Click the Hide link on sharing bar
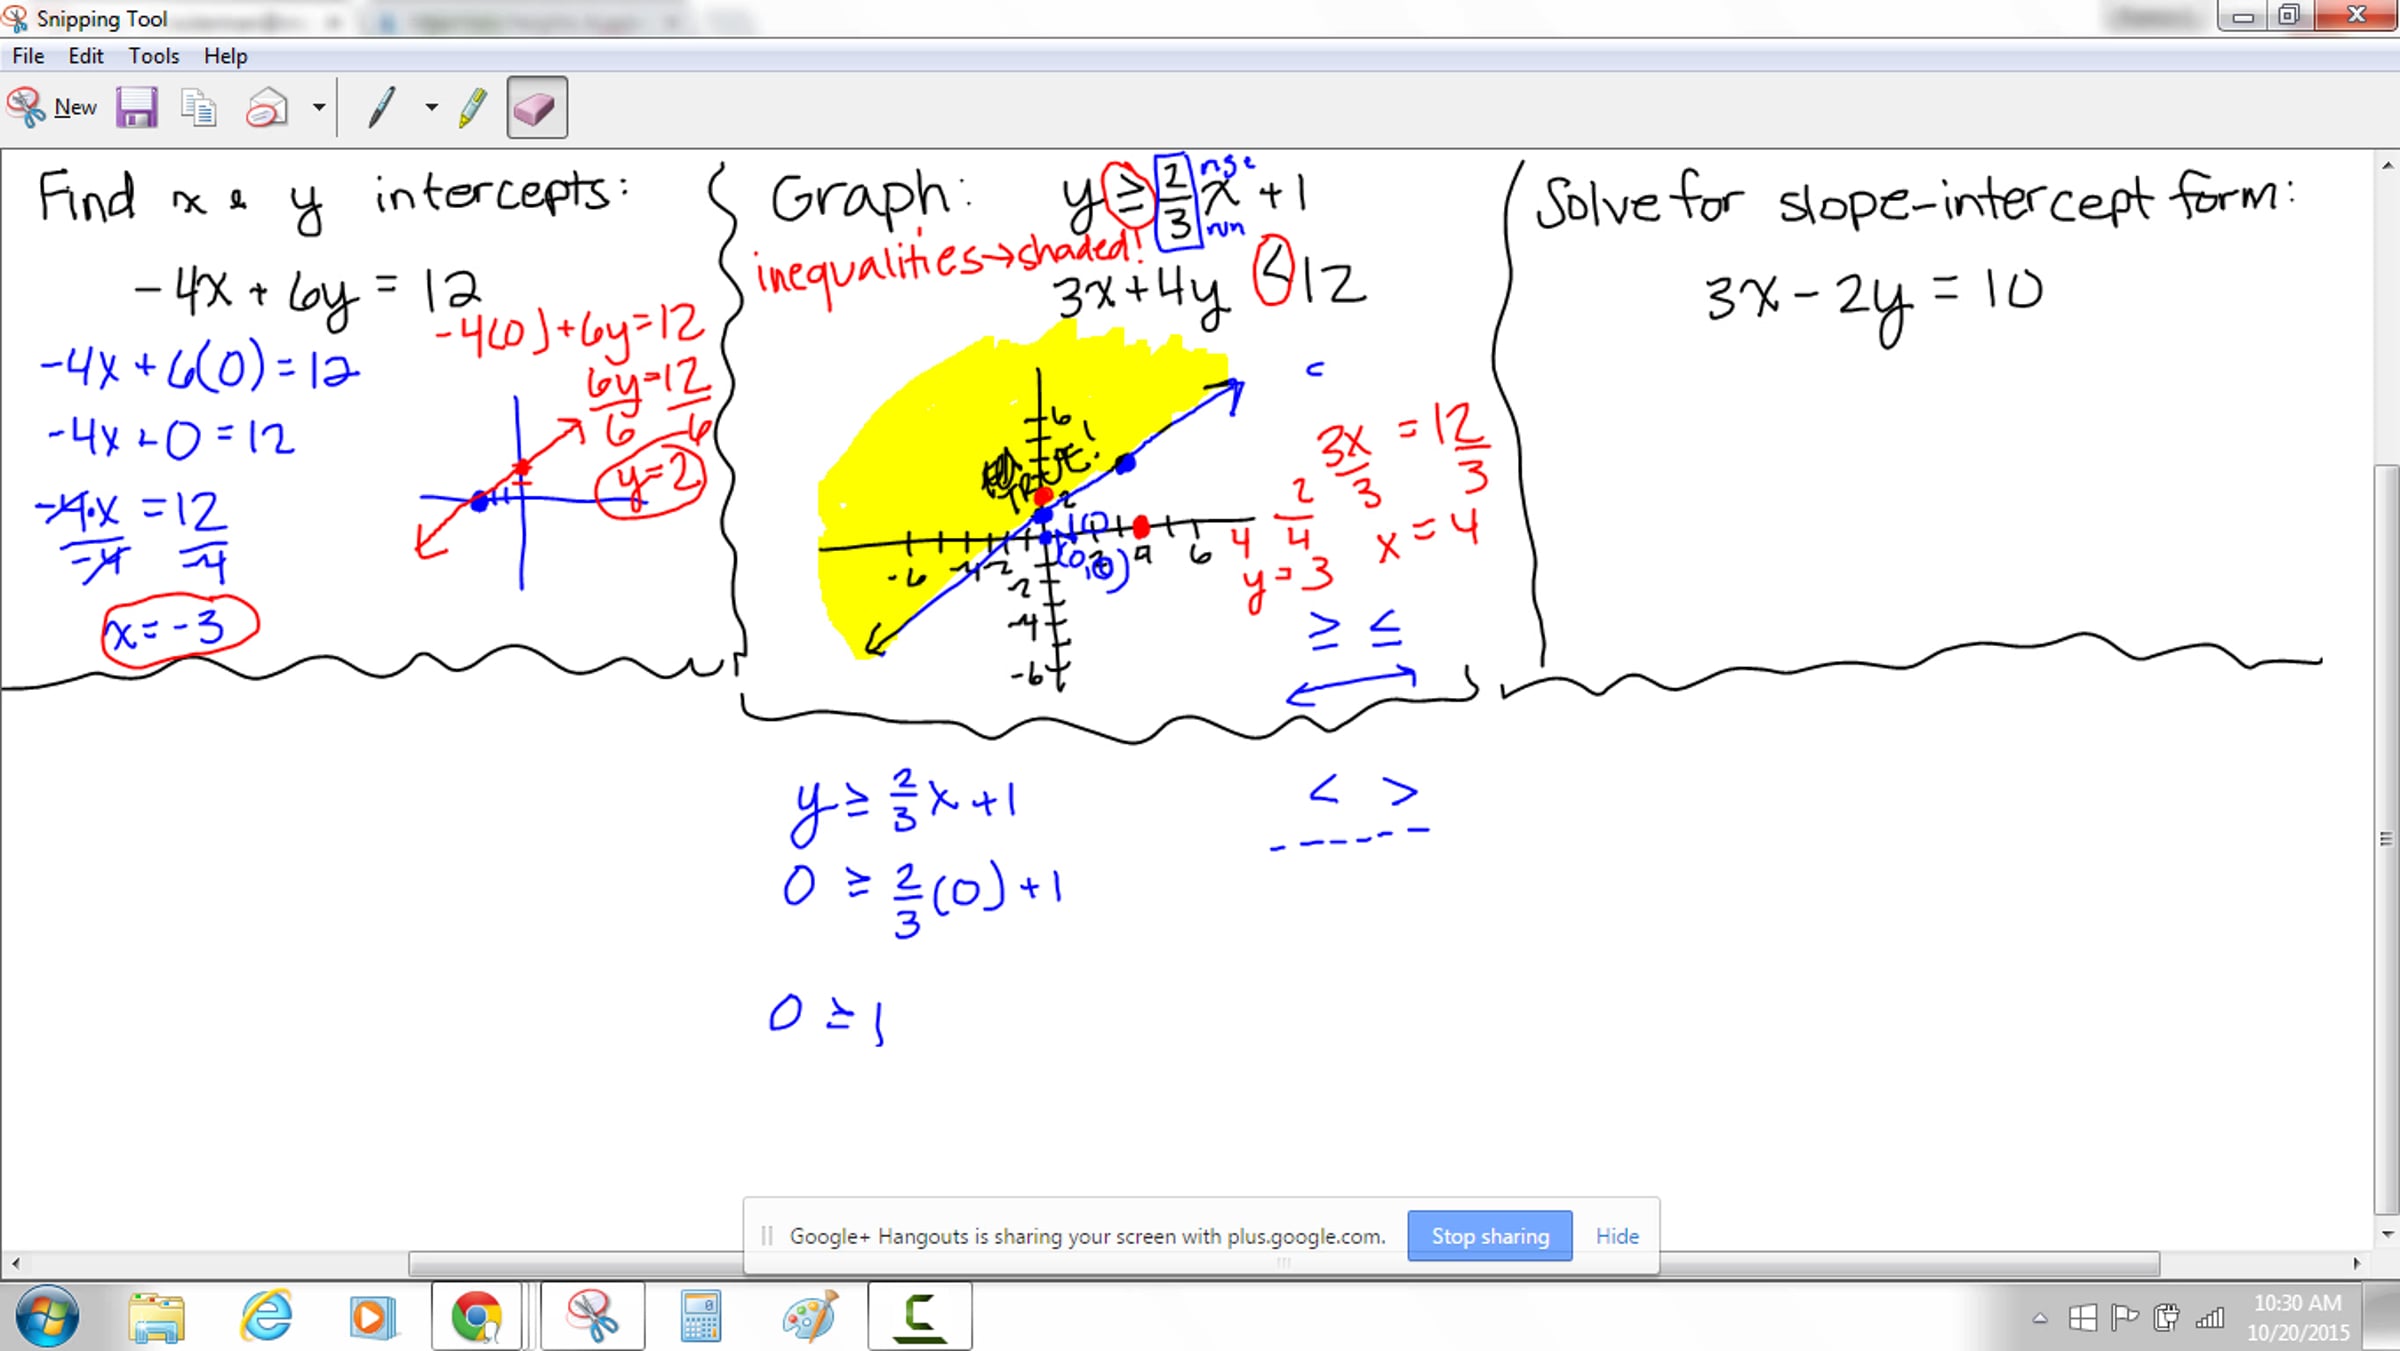This screenshot has height=1351, width=2400. (1617, 1236)
